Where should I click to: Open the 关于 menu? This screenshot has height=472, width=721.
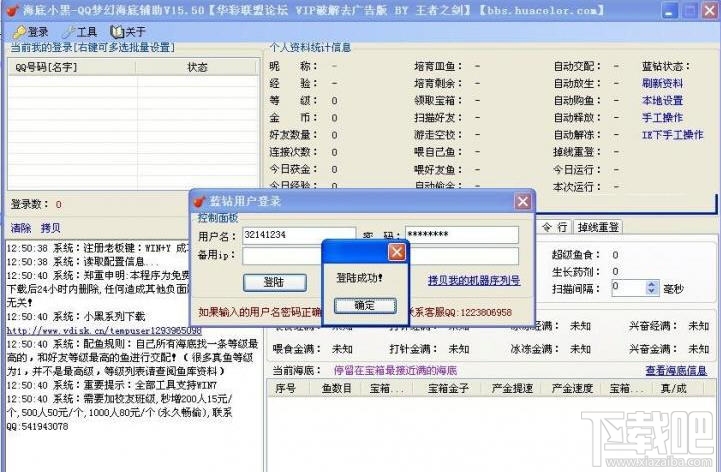click(128, 32)
